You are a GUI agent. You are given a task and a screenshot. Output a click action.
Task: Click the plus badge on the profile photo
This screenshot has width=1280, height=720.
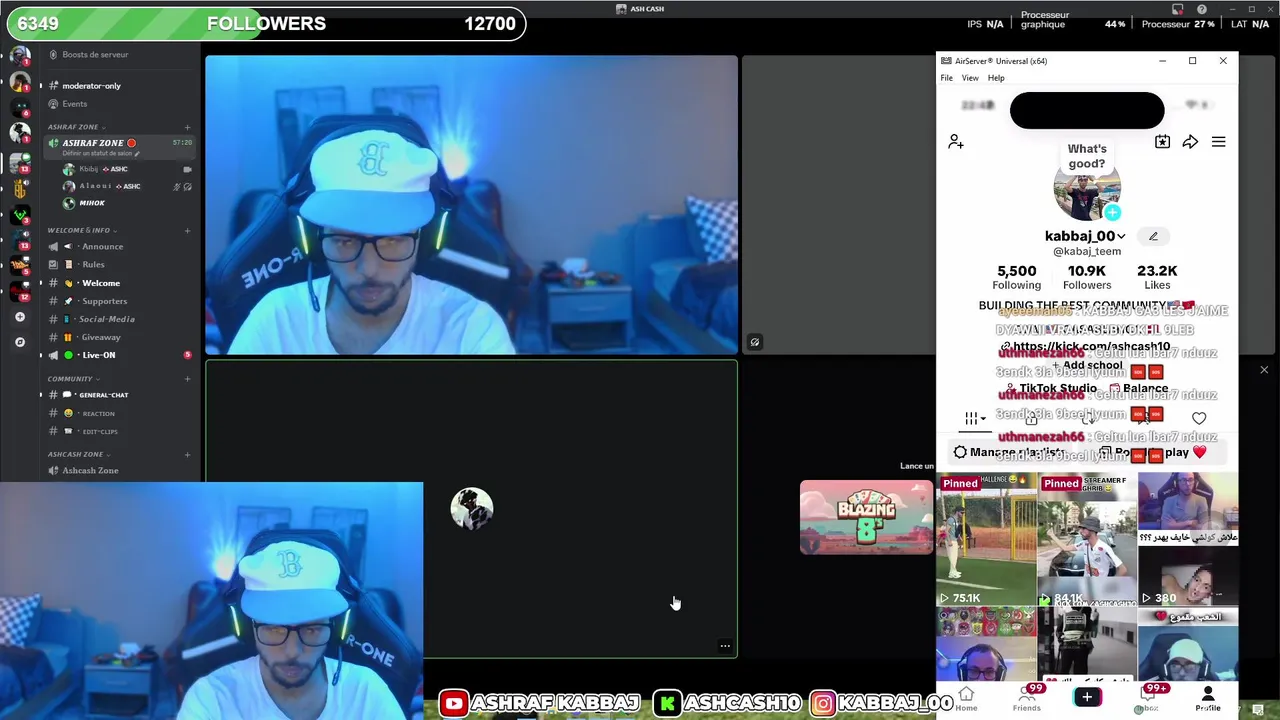[x=1113, y=212]
